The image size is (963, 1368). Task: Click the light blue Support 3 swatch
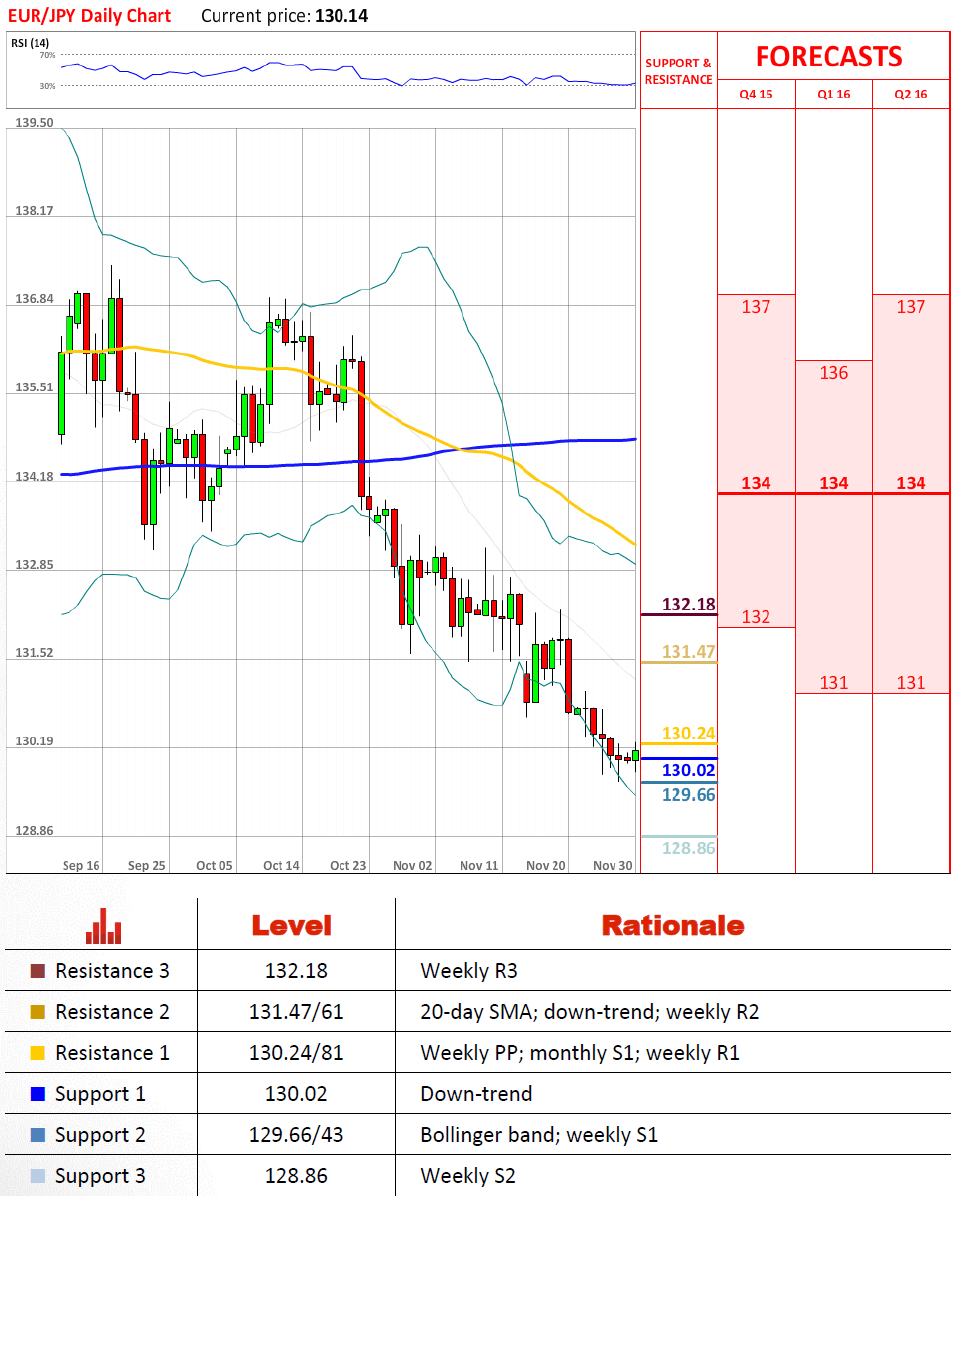tap(38, 1176)
